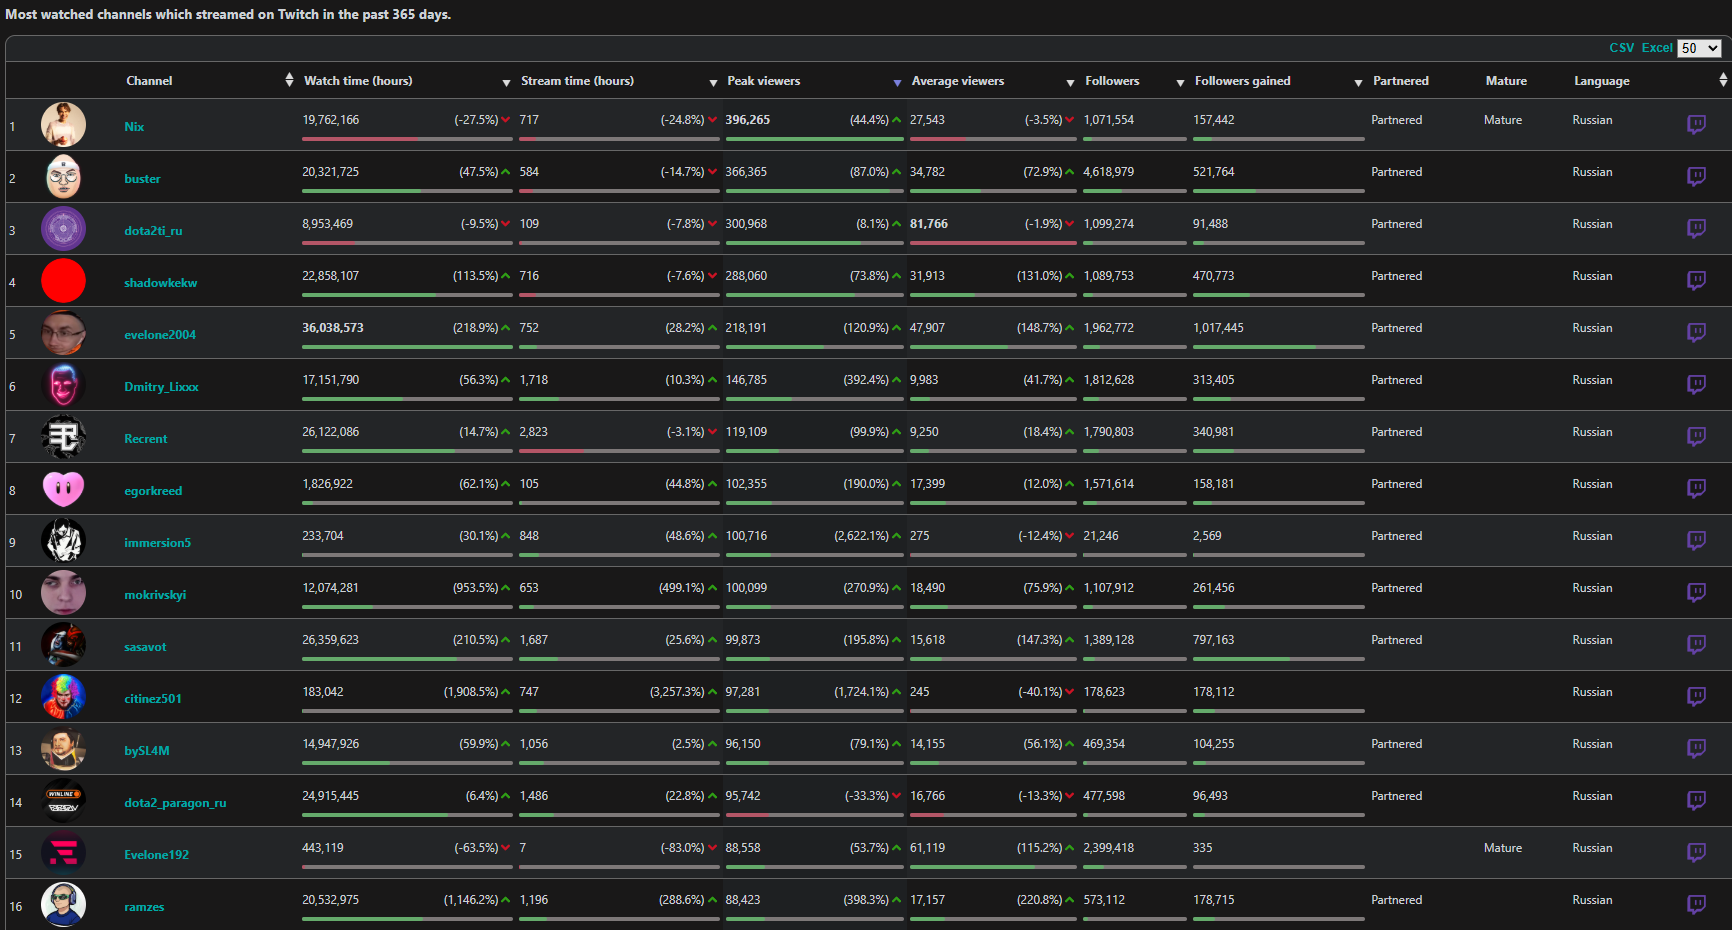Select the red circle avatar of shadowkekw
Image resolution: width=1732 pixels, height=930 pixels.
(x=63, y=281)
